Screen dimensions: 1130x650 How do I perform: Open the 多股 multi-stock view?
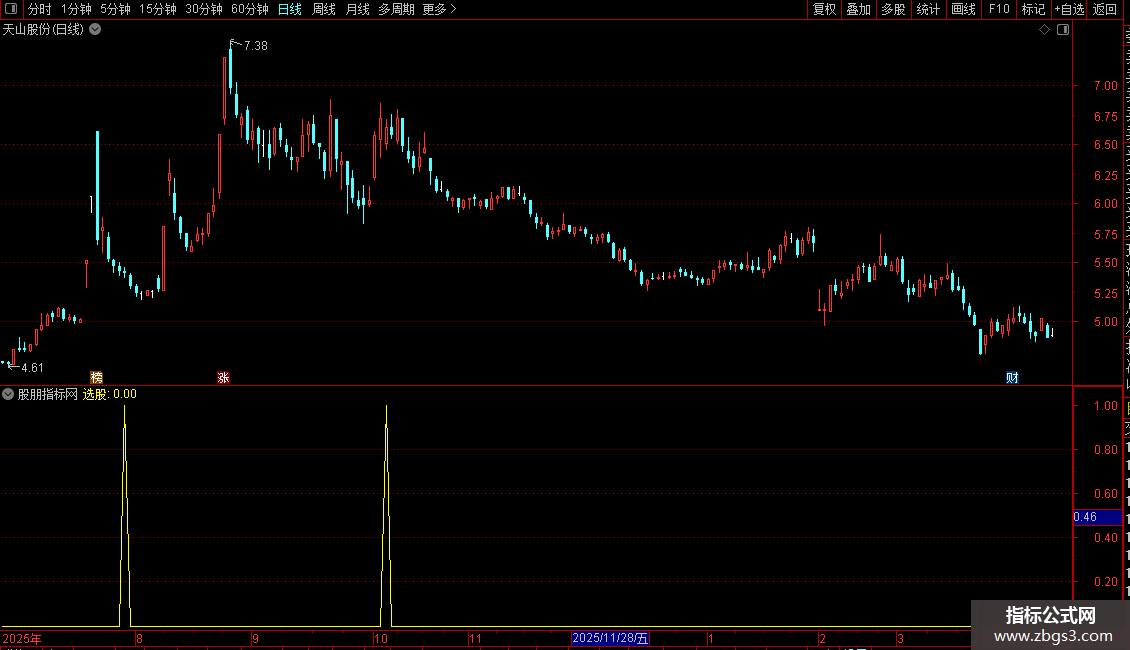tap(893, 9)
